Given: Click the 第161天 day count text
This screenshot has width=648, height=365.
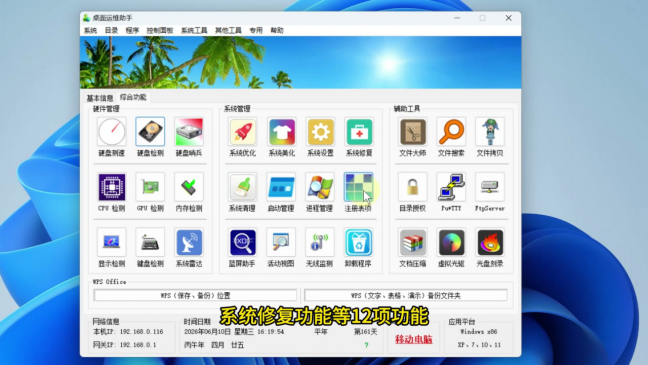Looking at the screenshot, I should (366, 332).
